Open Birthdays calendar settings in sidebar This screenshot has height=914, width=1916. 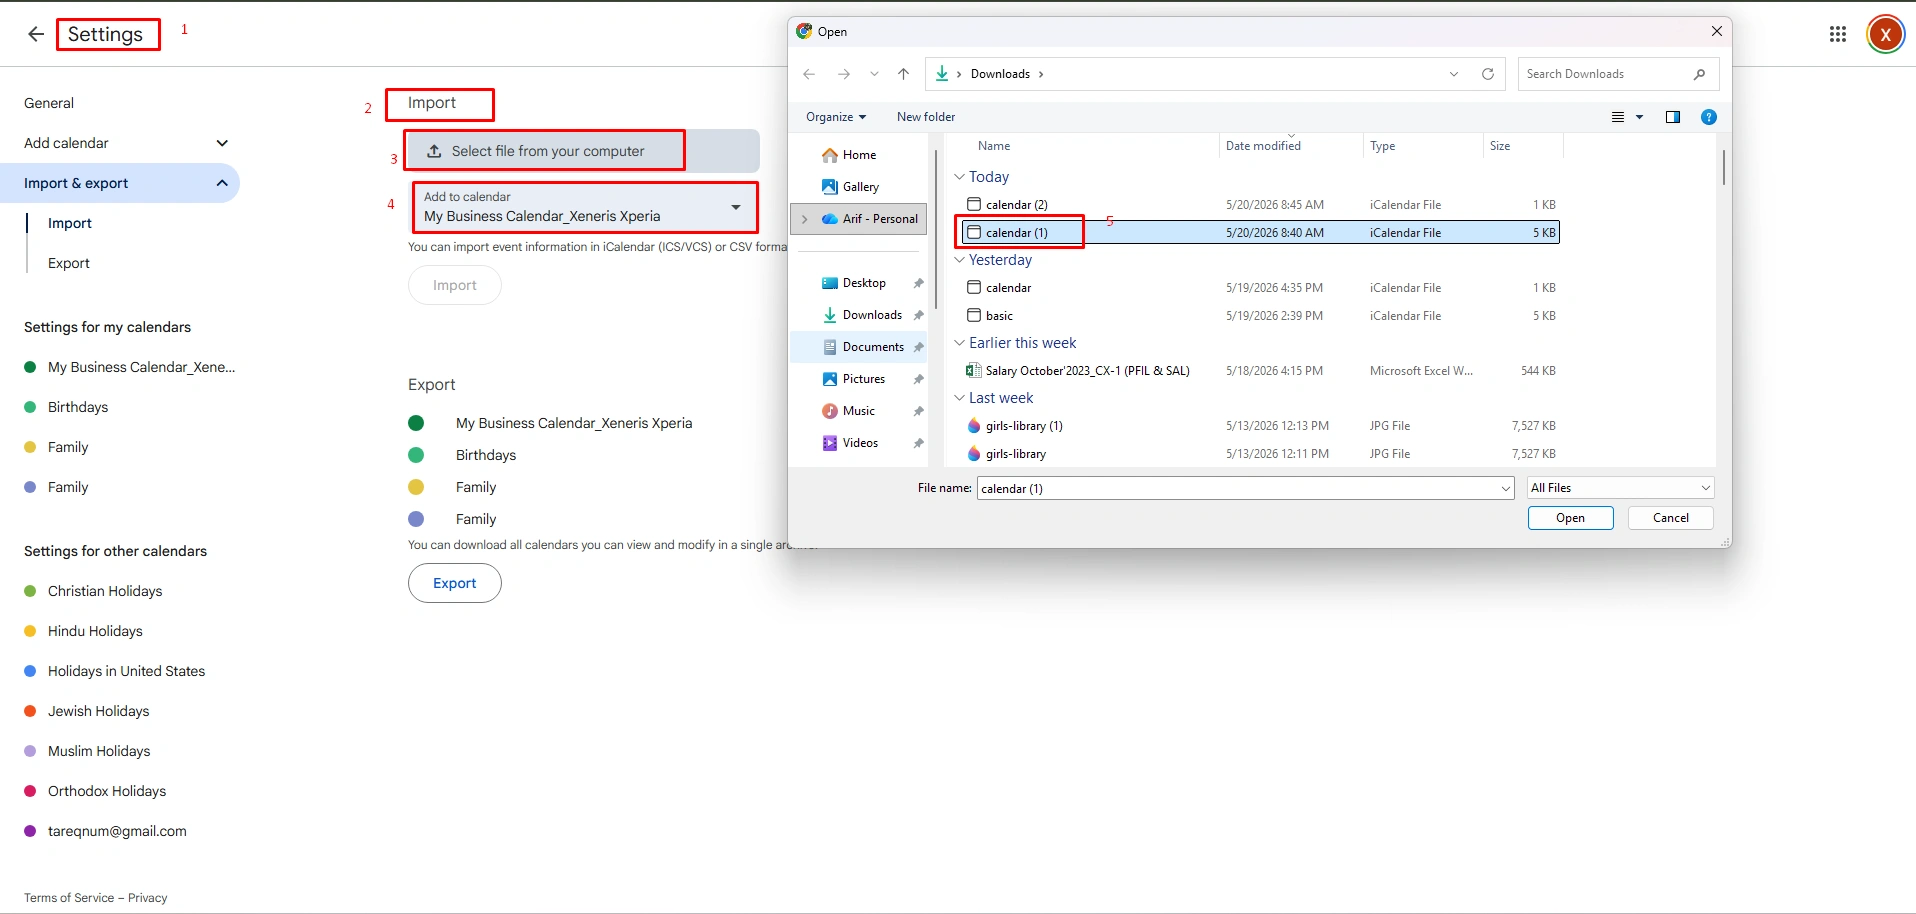78,407
